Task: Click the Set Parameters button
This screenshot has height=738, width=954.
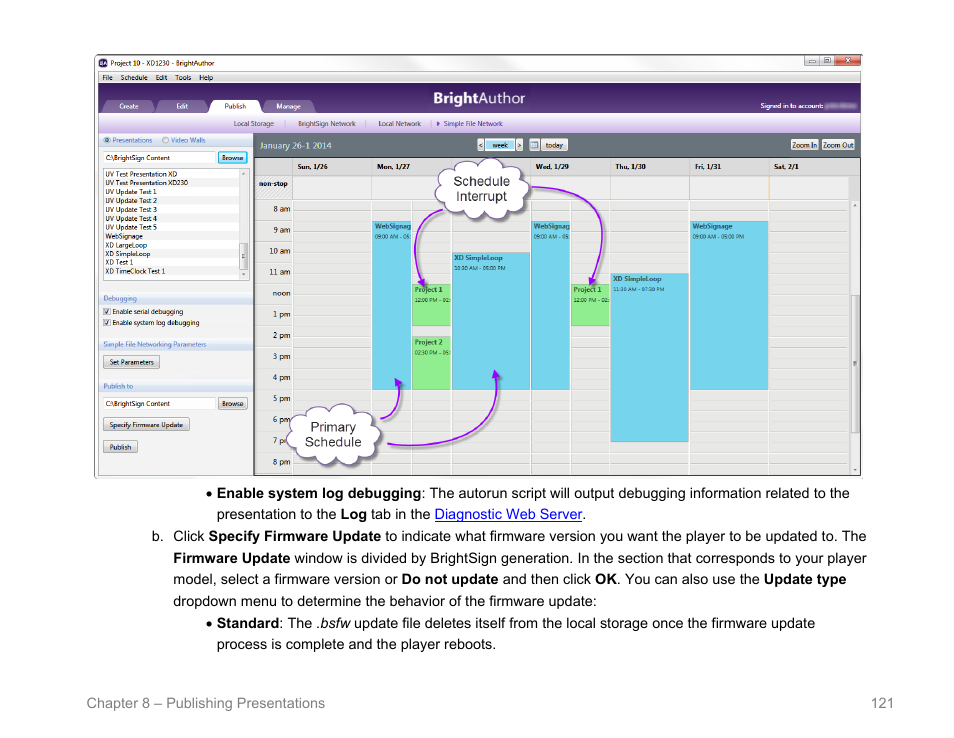Action: [x=131, y=362]
